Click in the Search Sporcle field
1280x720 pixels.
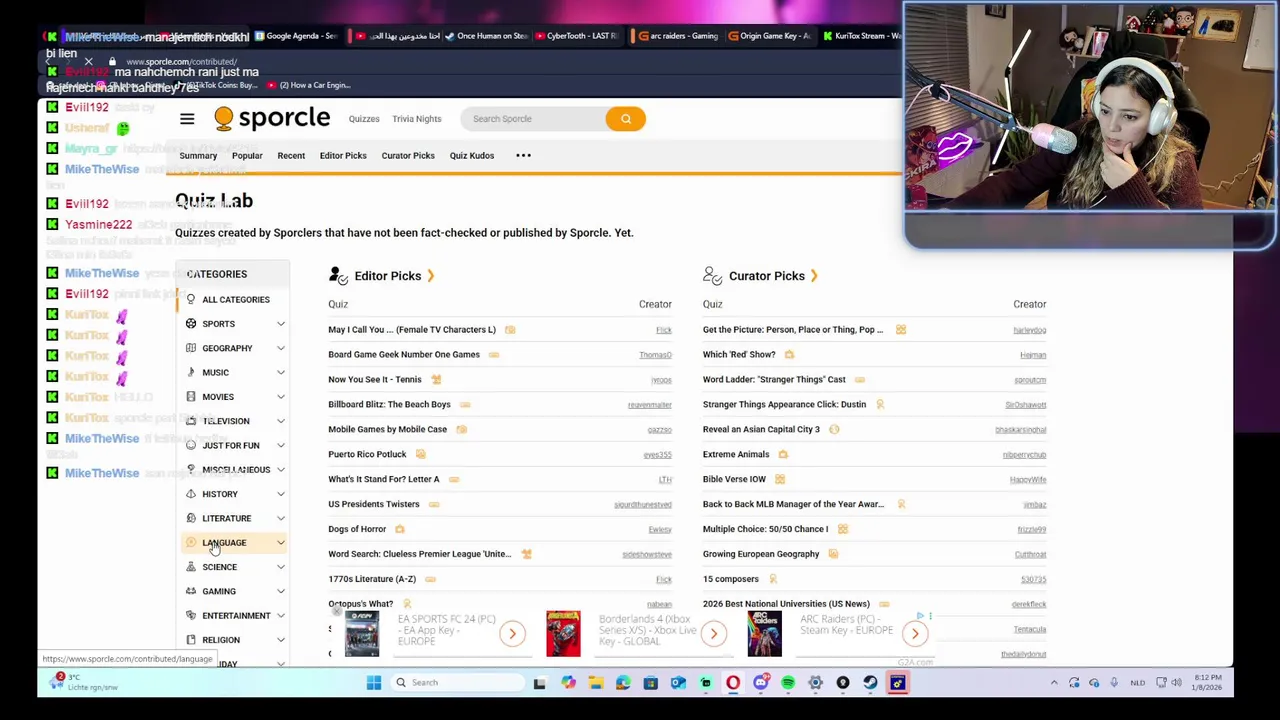pyautogui.click(x=533, y=119)
